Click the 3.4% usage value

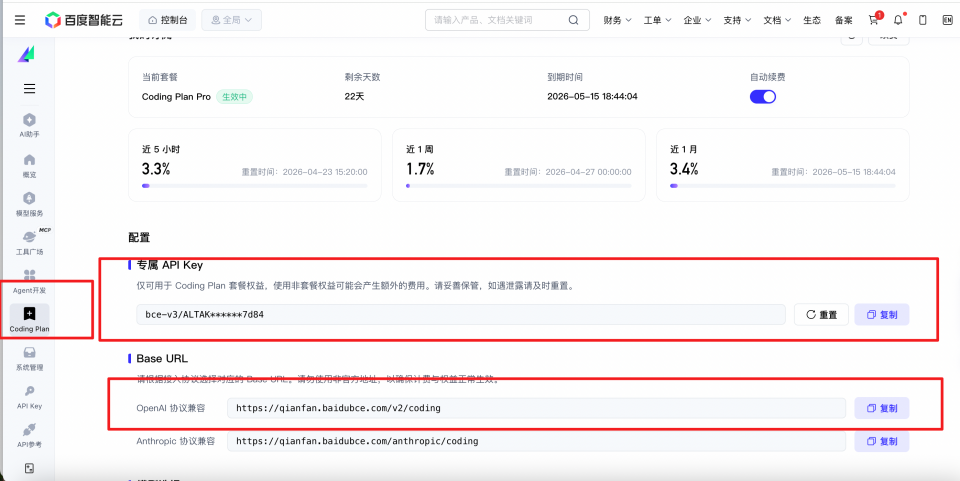point(684,169)
